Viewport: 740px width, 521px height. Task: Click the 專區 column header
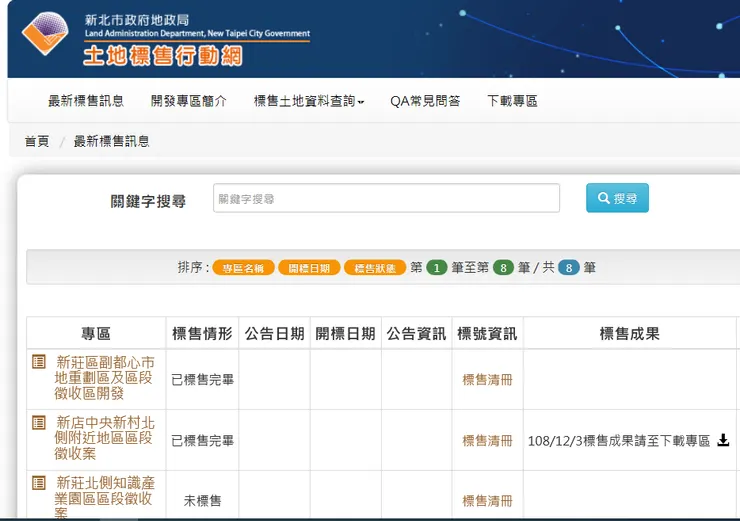pos(96,334)
